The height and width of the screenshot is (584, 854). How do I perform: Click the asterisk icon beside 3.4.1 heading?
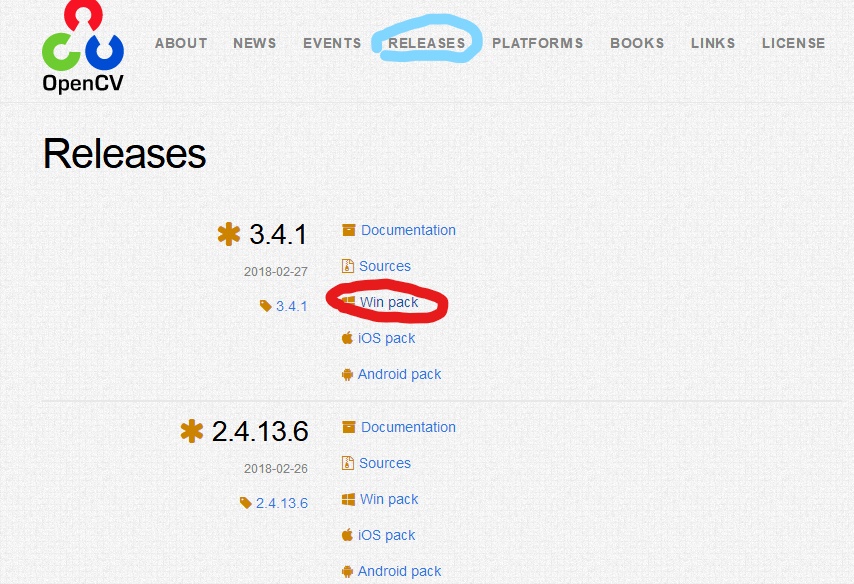[229, 235]
